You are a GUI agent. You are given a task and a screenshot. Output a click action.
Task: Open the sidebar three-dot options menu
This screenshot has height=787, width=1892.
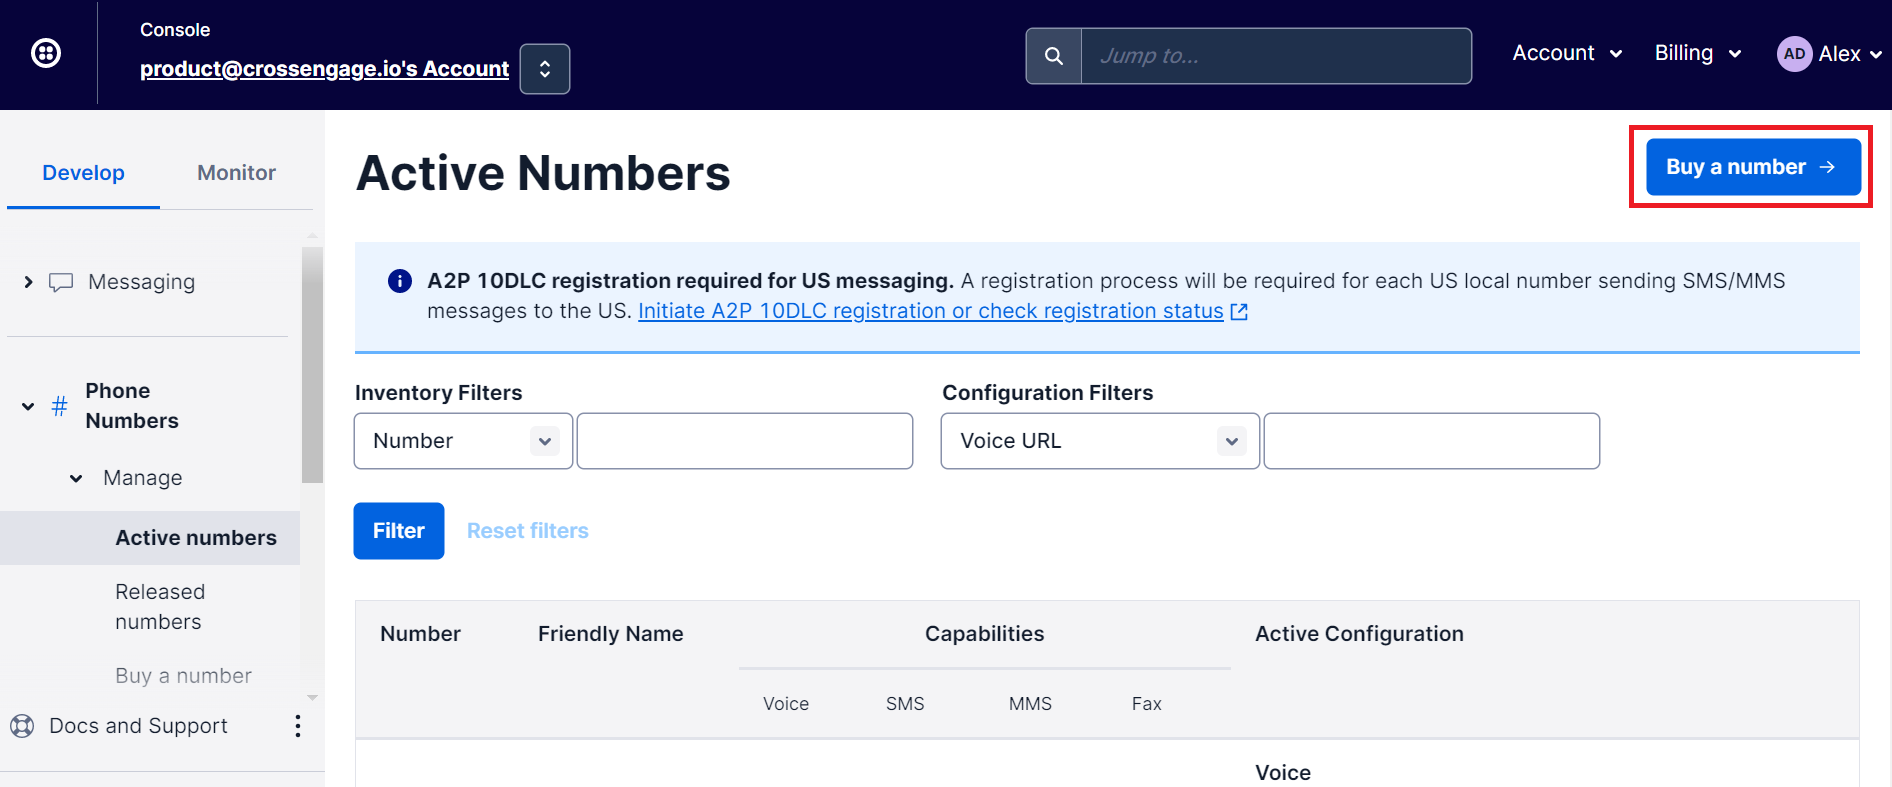coord(297,726)
